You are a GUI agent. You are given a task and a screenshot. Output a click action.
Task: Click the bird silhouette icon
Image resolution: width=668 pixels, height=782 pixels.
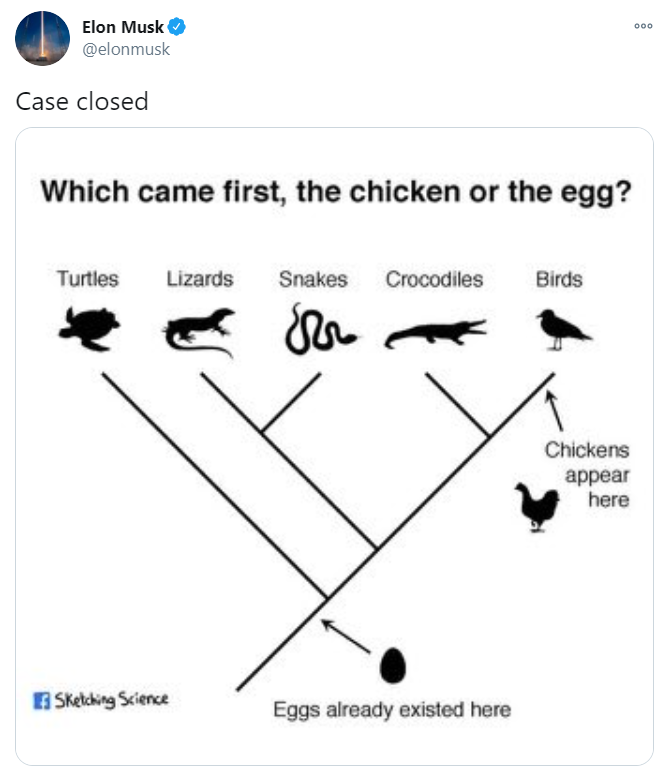[561, 328]
